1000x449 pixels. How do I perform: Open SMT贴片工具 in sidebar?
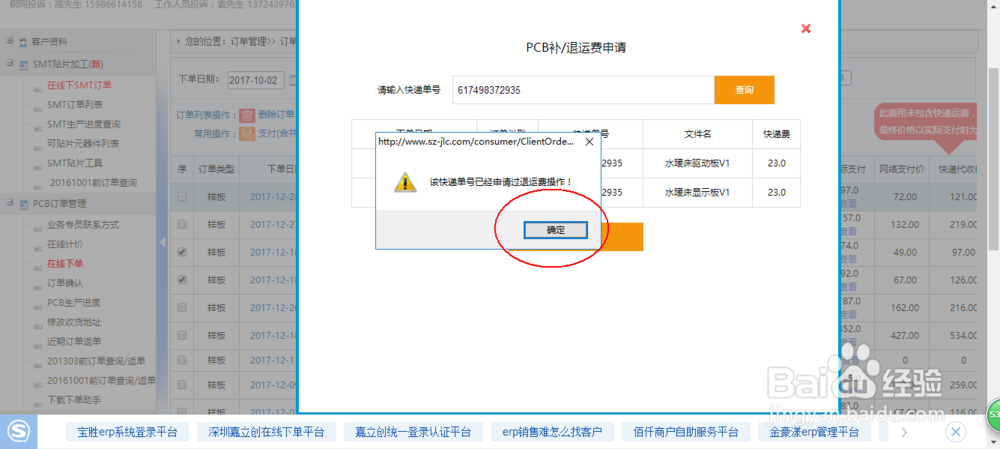pos(75,163)
